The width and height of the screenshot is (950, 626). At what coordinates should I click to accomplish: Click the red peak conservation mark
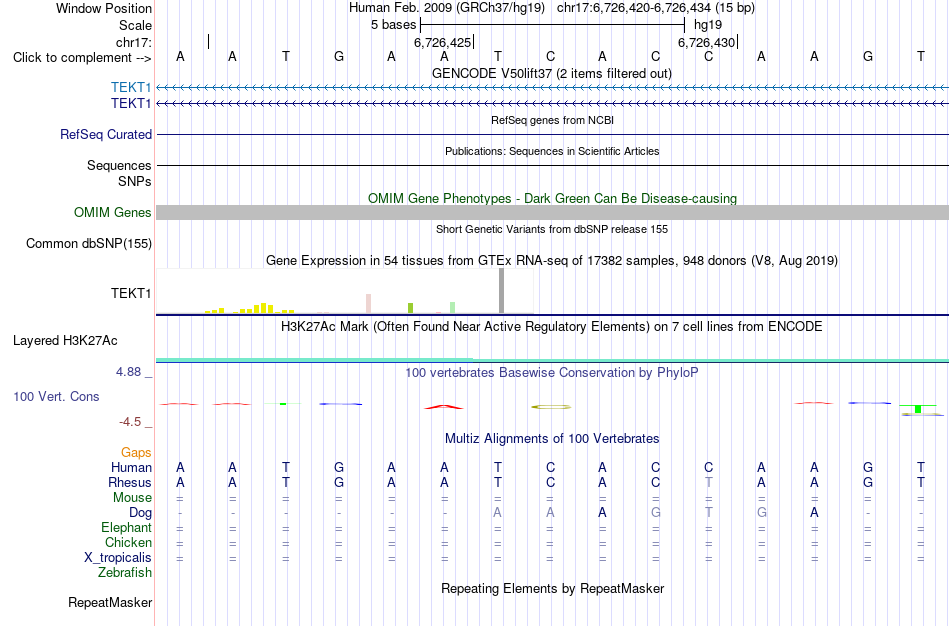click(444, 407)
